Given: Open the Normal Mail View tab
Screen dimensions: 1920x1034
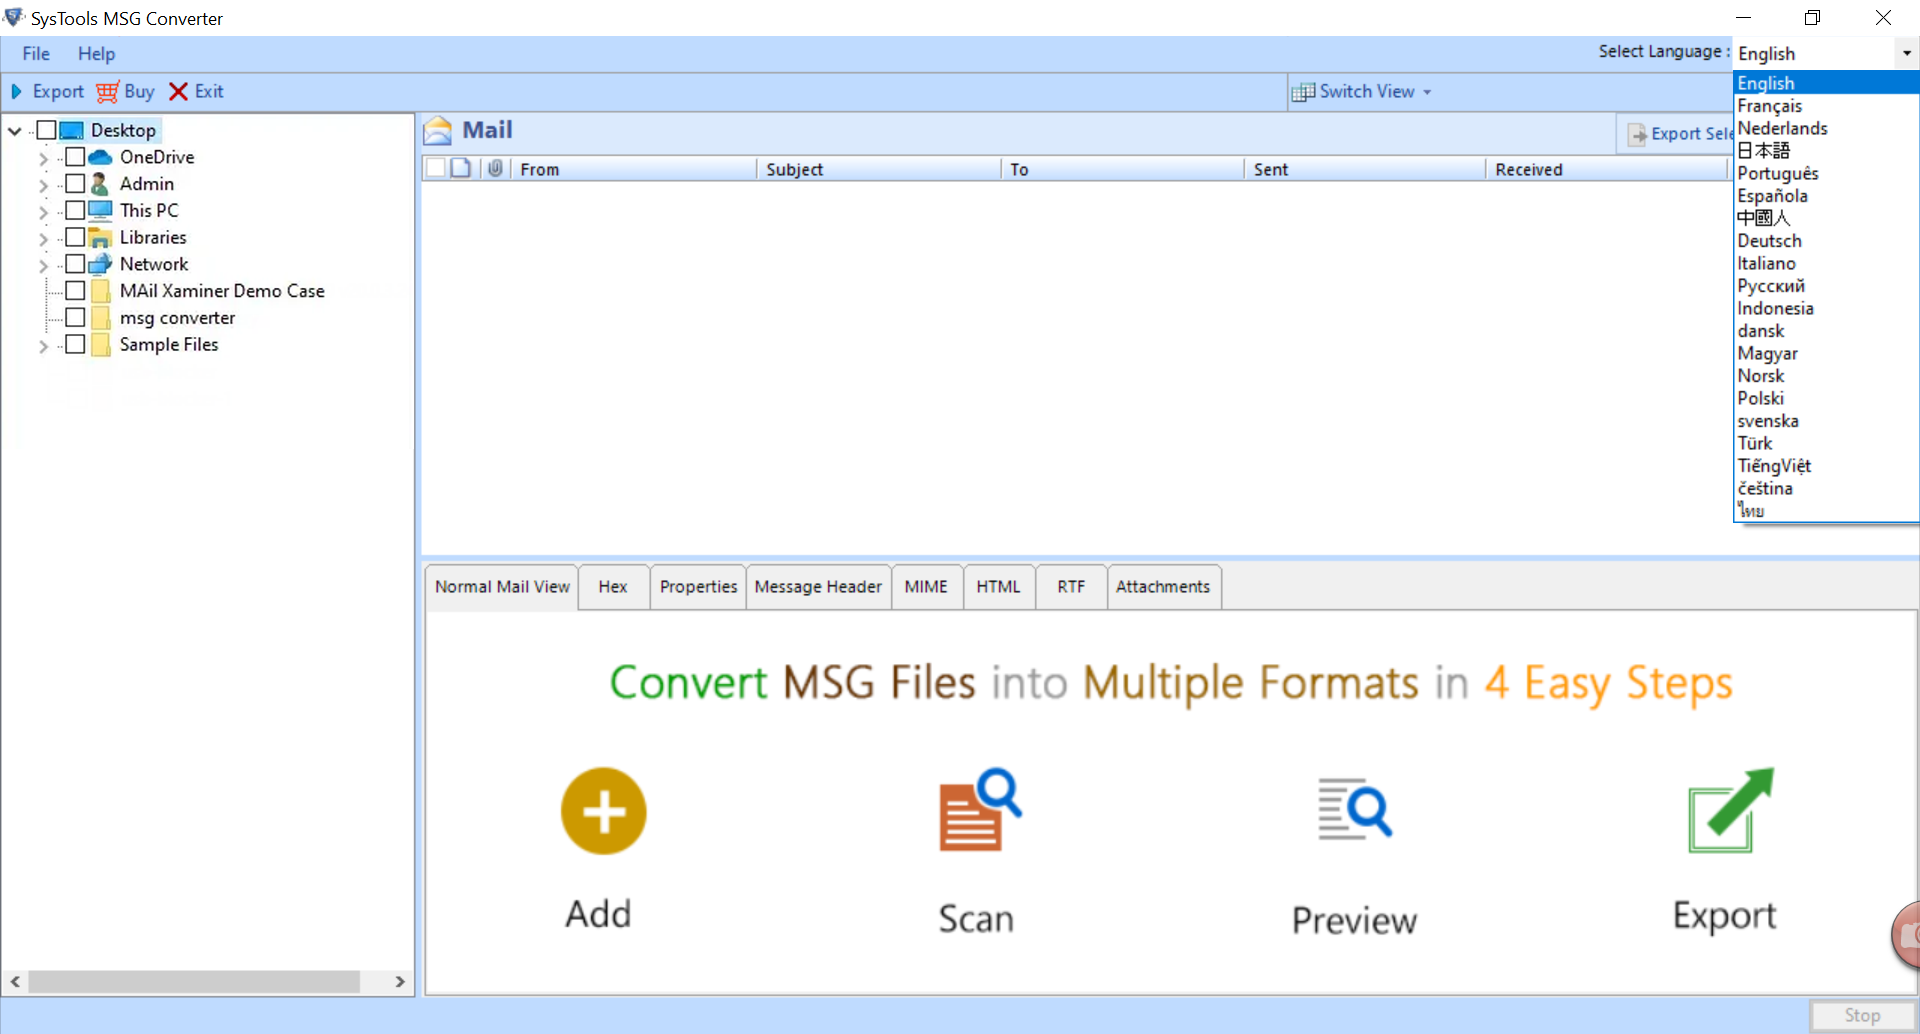Looking at the screenshot, I should [x=502, y=587].
